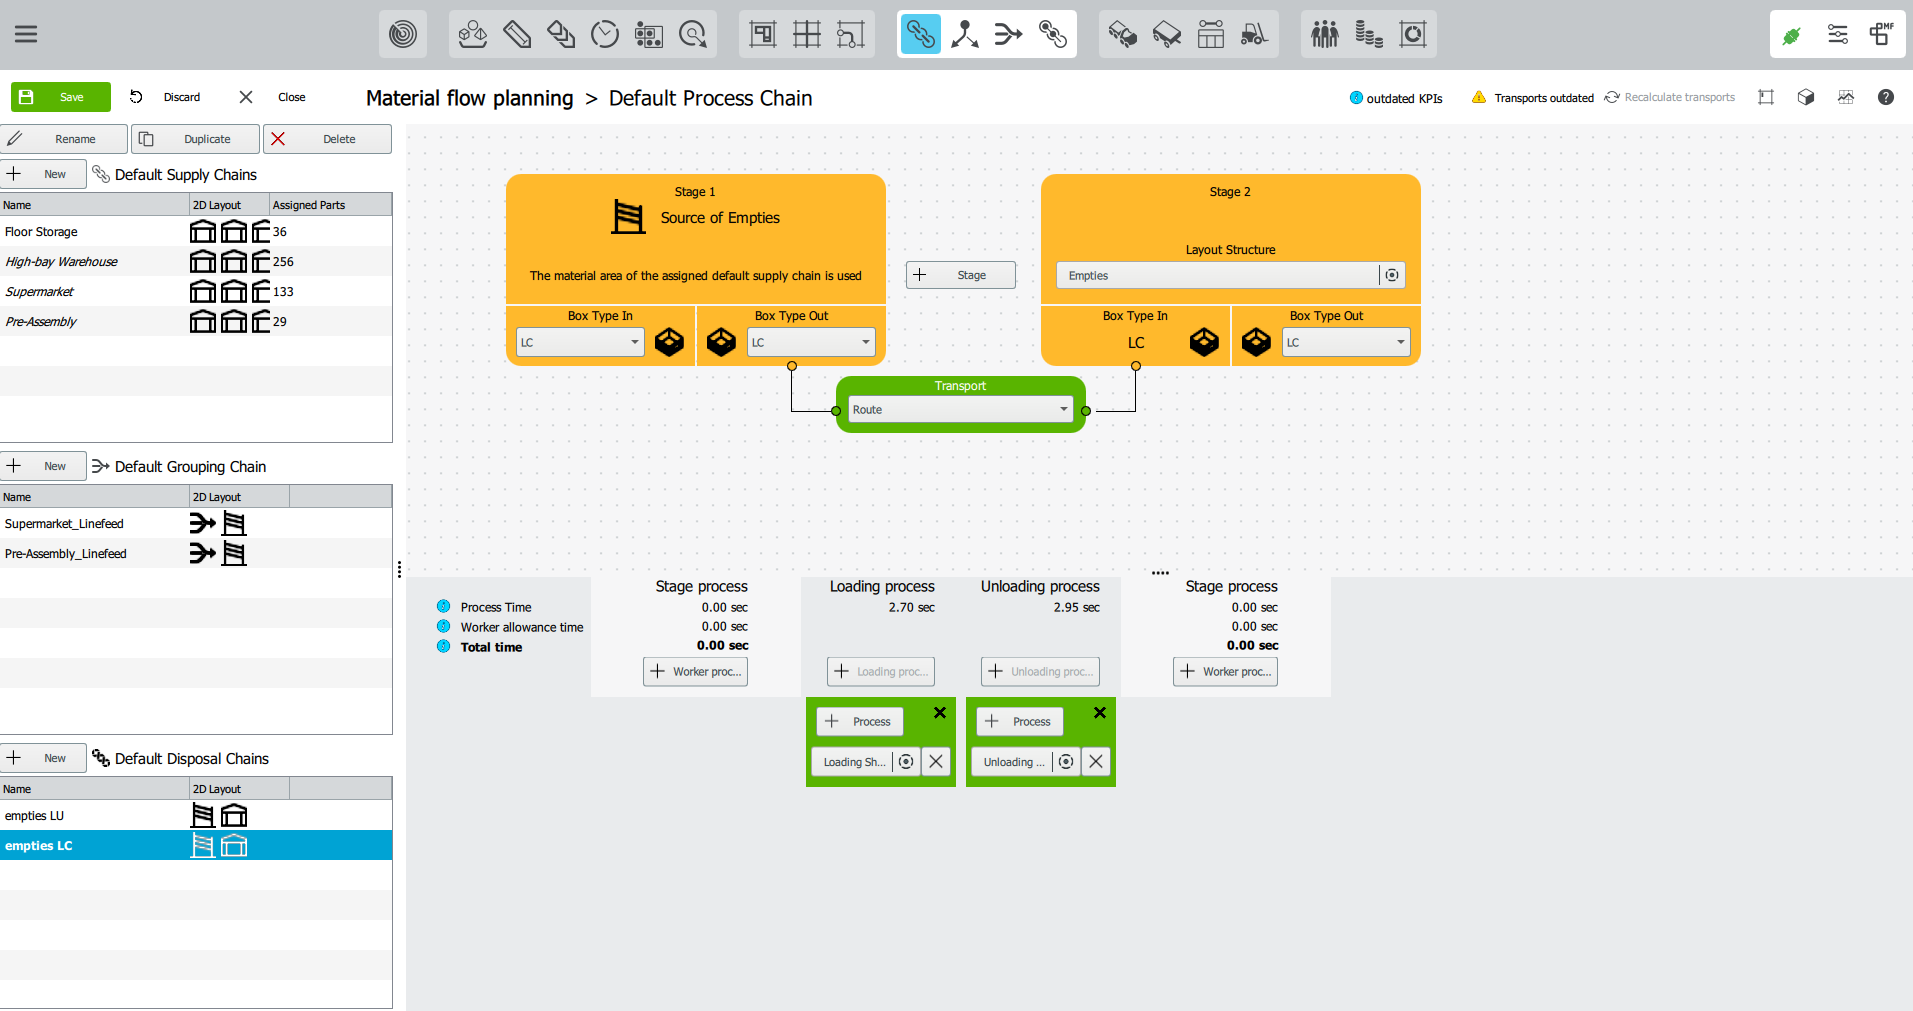Select Supermarket_Linefeed grouping chain
This screenshot has width=1913, height=1011.
coord(196,523)
